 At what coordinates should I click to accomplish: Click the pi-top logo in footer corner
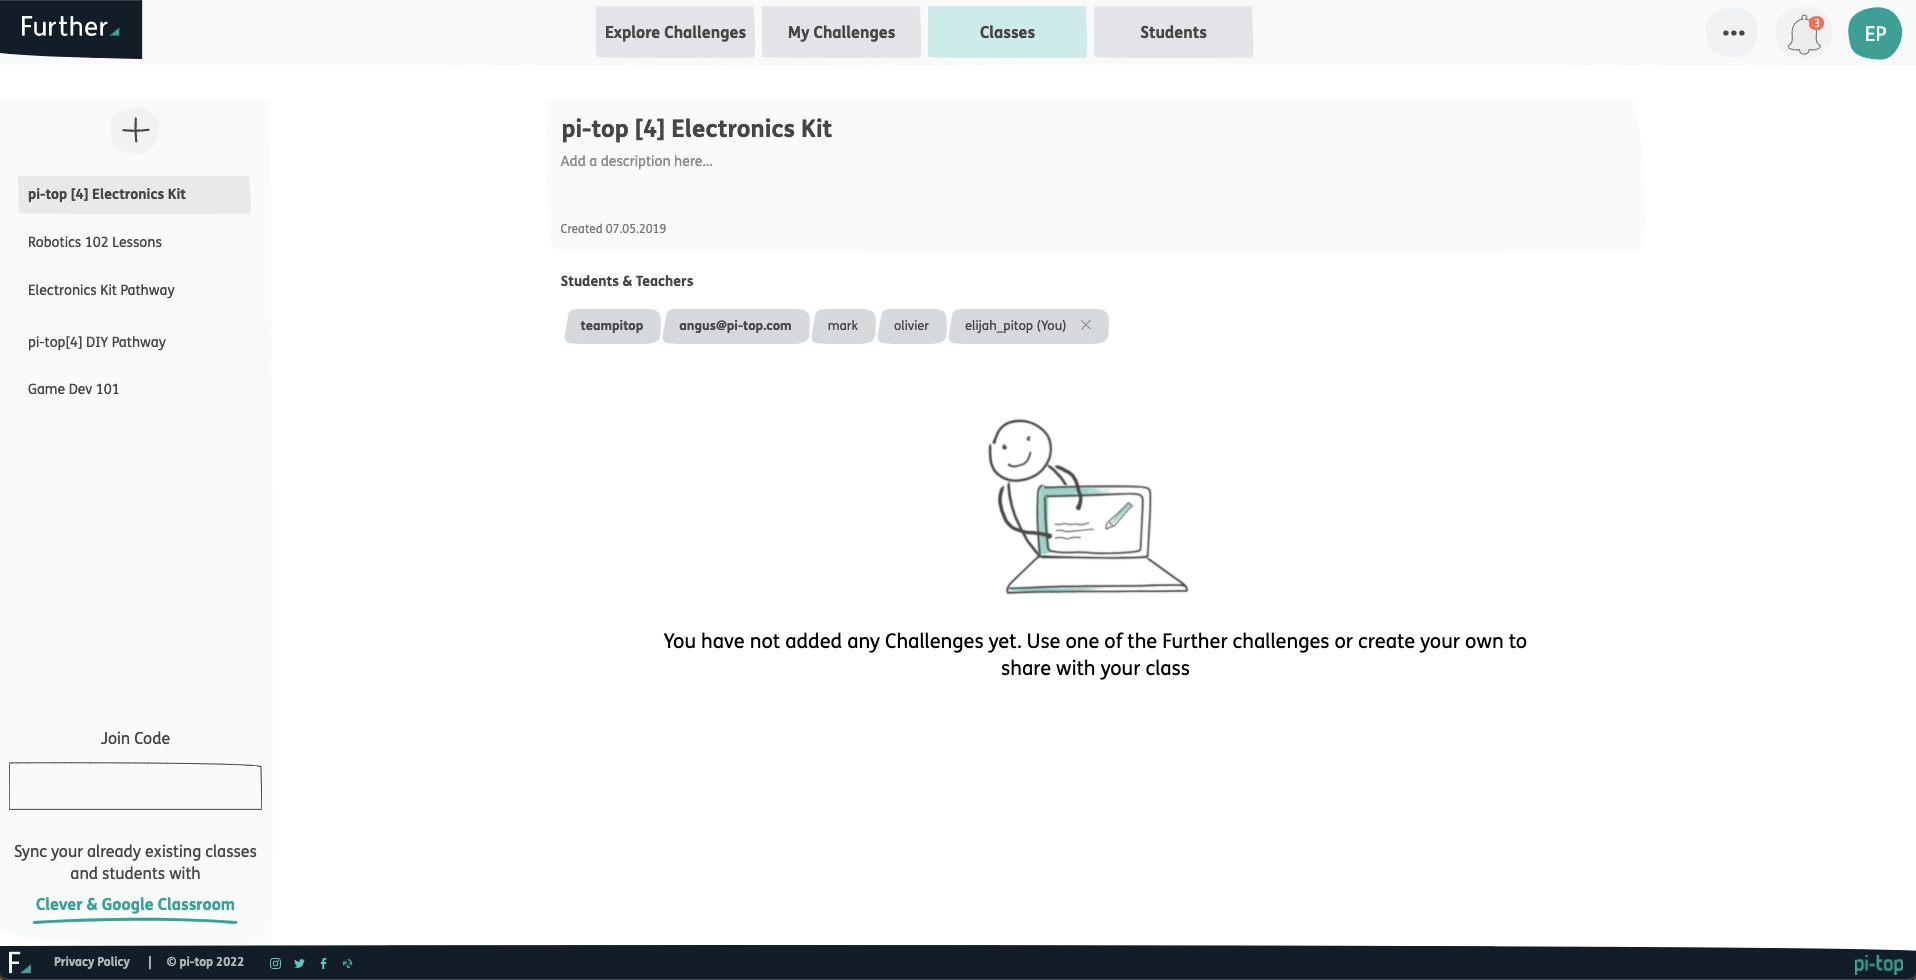point(1878,964)
